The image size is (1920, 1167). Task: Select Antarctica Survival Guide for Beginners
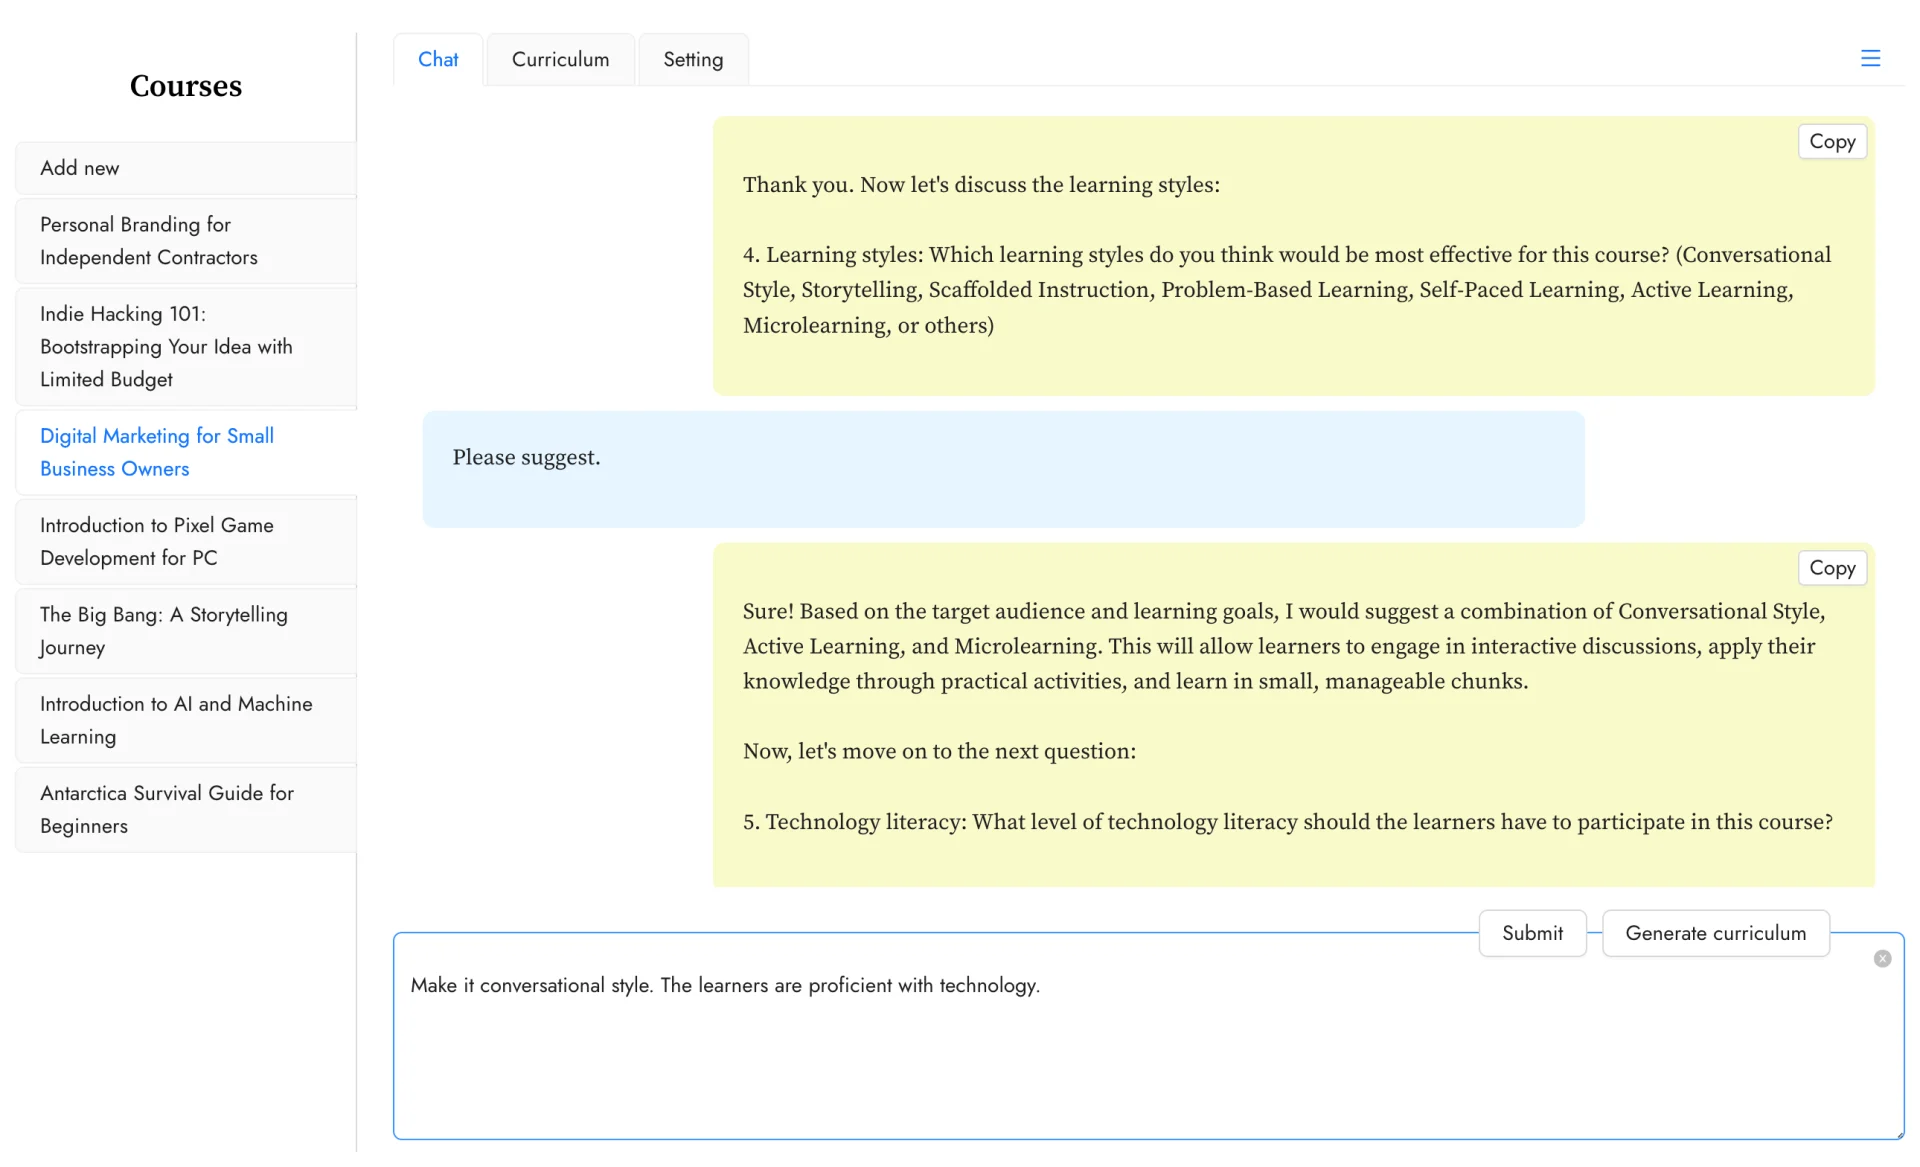pyautogui.click(x=186, y=809)
